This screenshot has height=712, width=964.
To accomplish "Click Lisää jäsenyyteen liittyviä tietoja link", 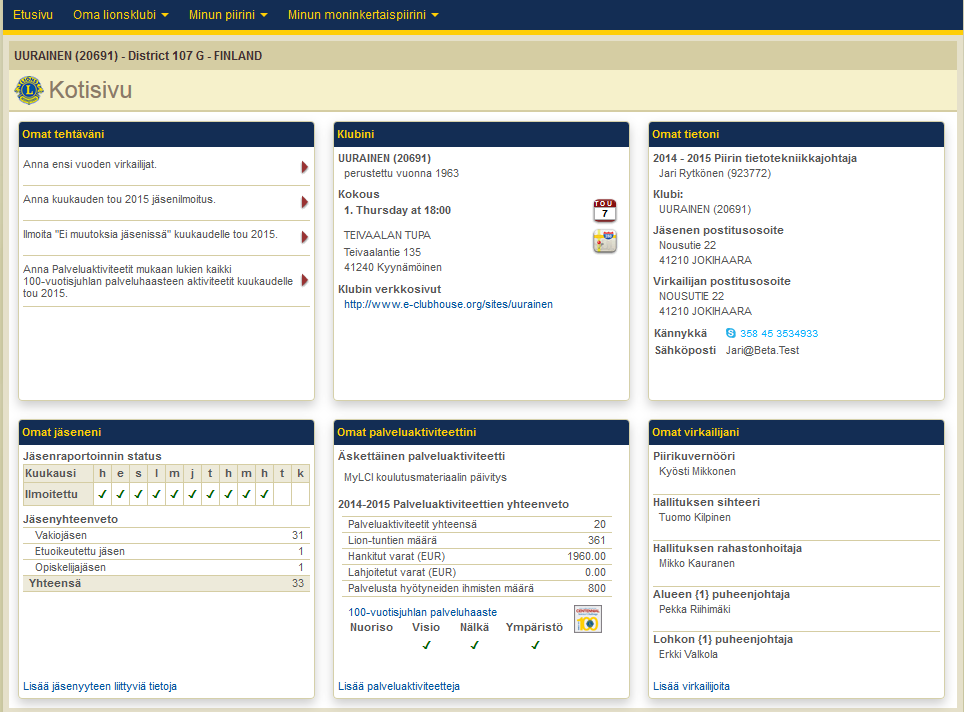I will pyautogui.click(x=100, y=686).
